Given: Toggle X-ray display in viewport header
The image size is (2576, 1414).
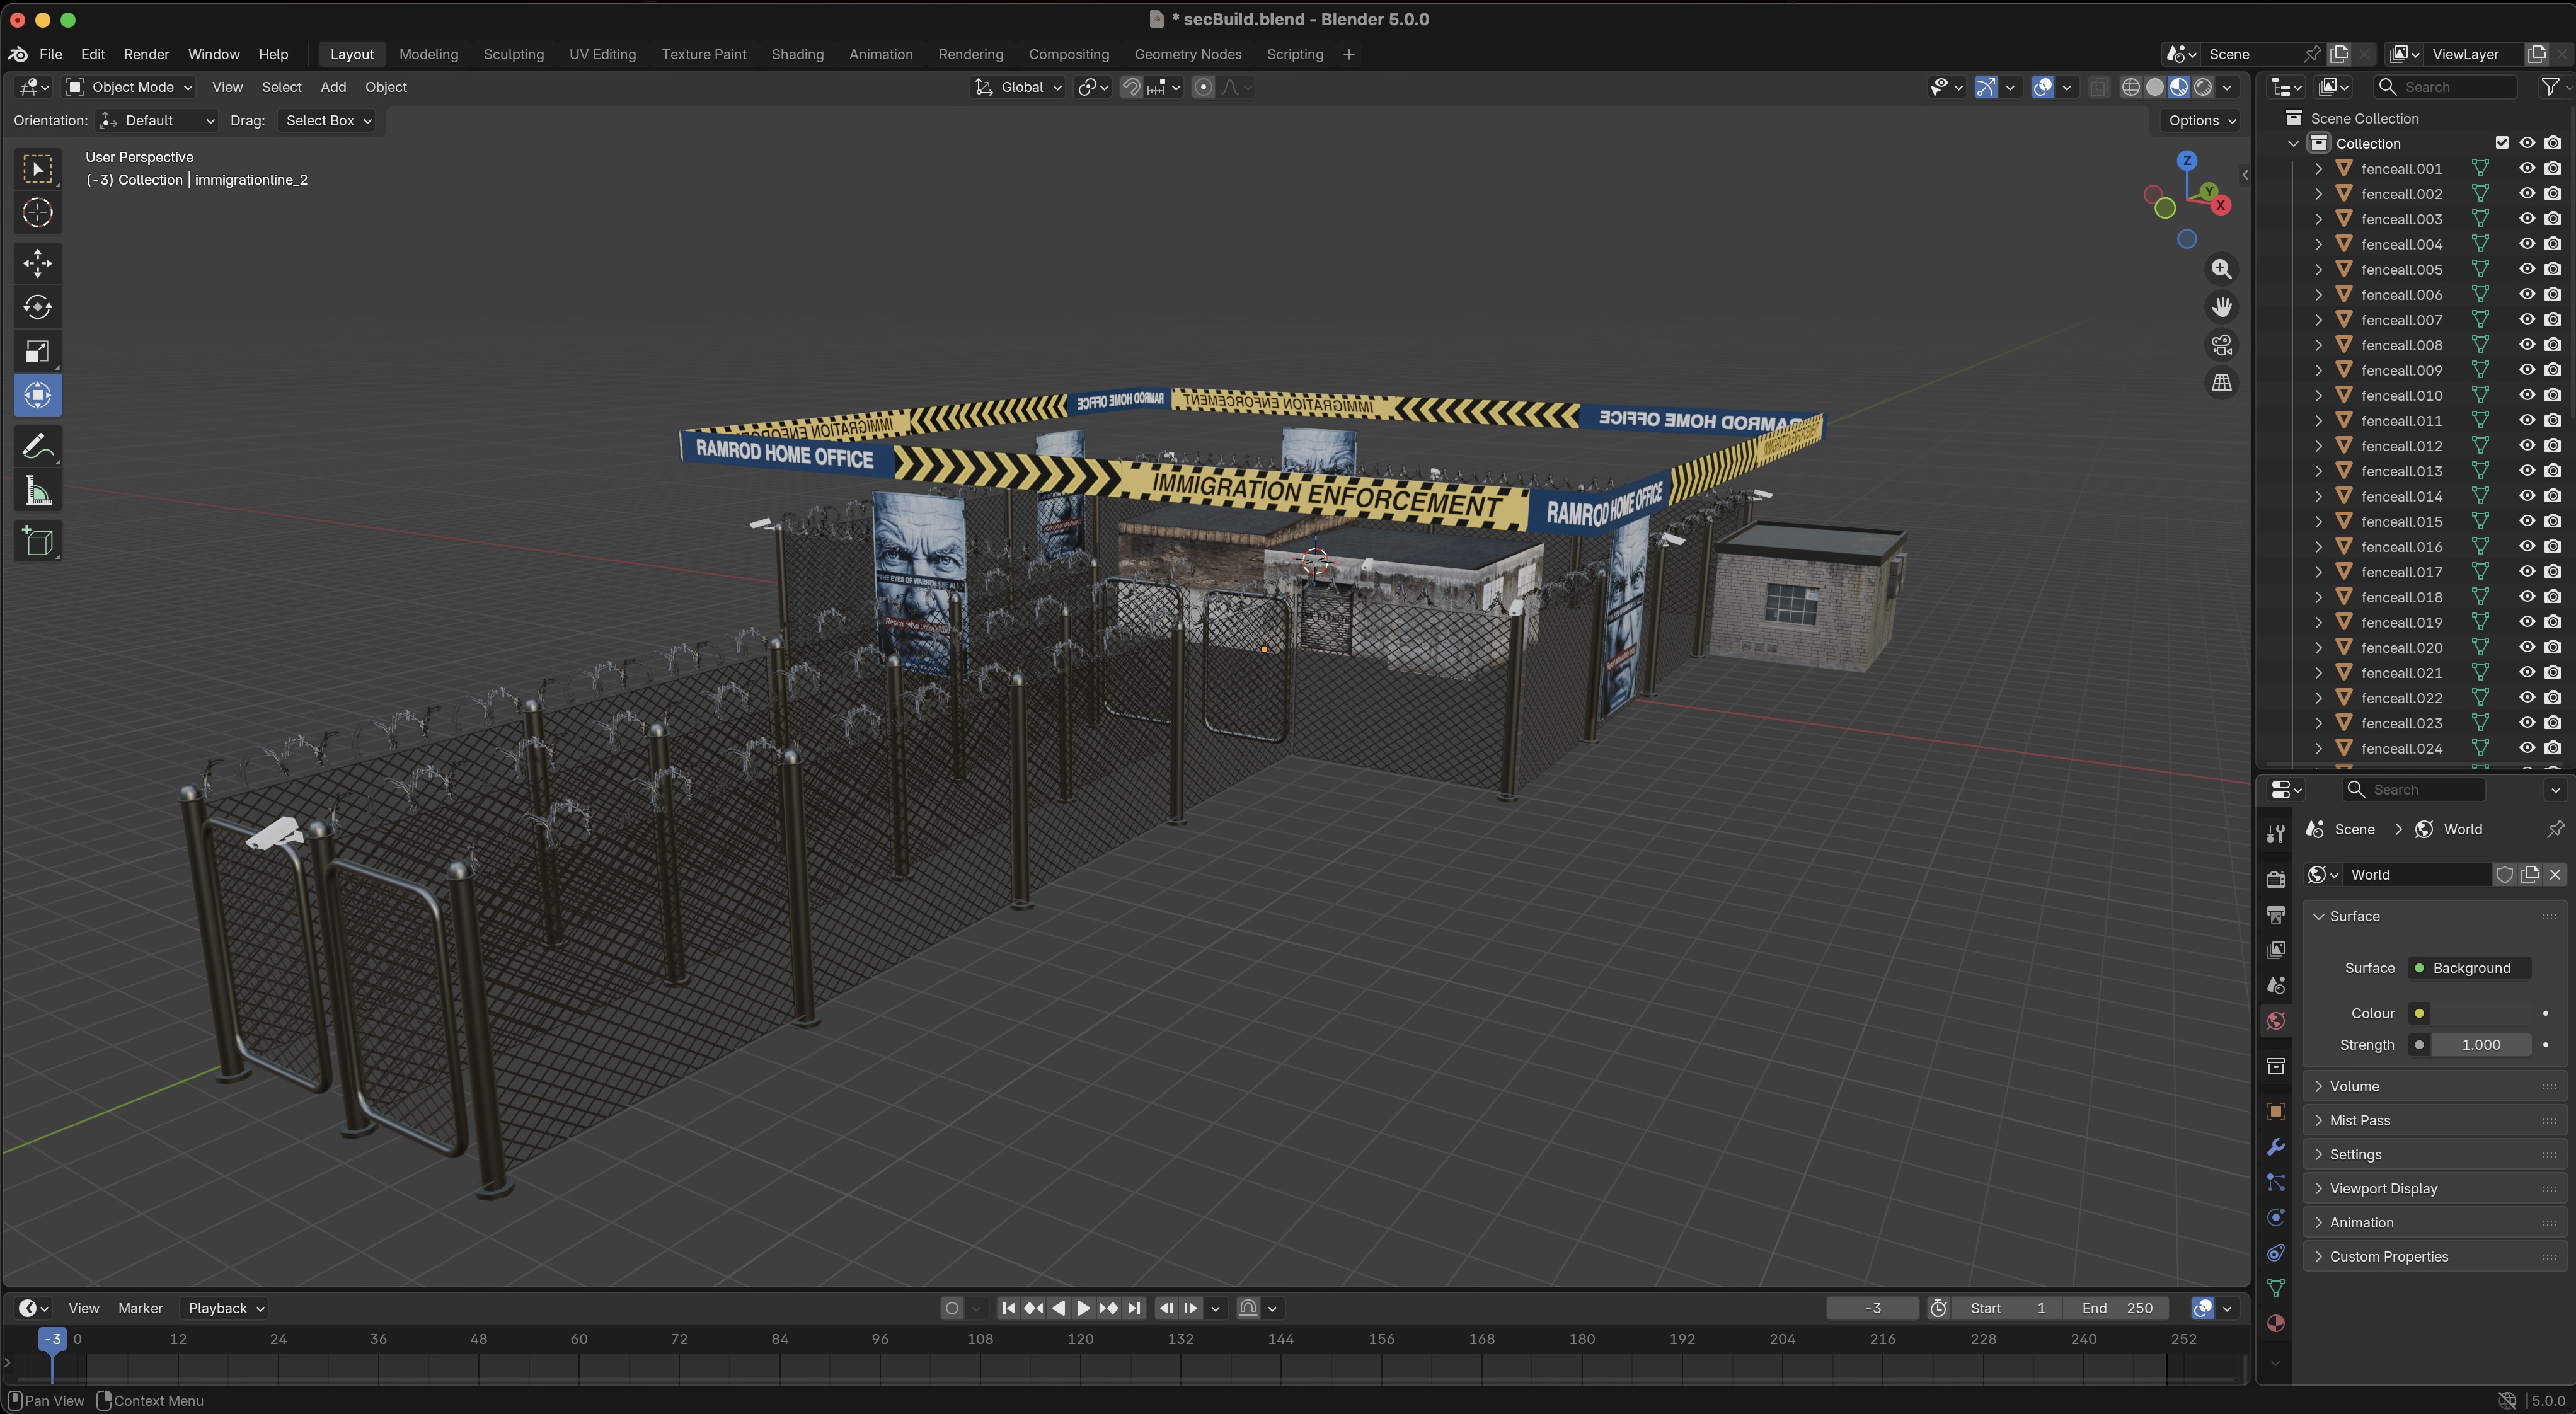Looking at the screenshot, I should click(2099, 87).
